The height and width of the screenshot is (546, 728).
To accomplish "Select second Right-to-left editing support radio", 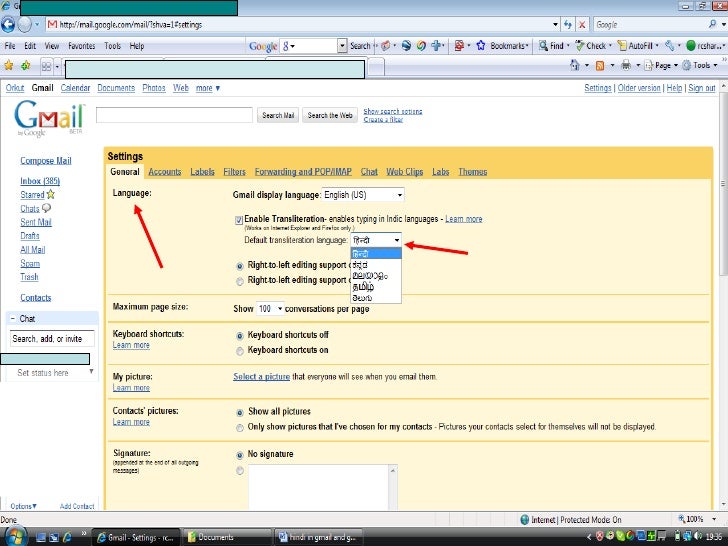I will [240, 281].
